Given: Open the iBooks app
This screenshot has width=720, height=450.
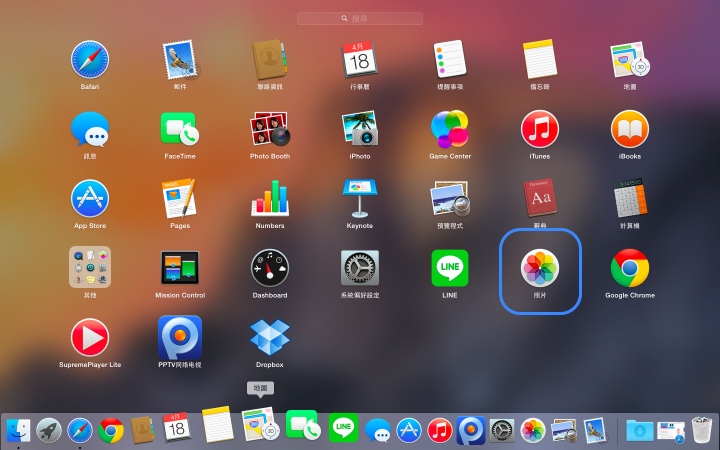Looking at the screenshot, I should click(x=630, y=129).
